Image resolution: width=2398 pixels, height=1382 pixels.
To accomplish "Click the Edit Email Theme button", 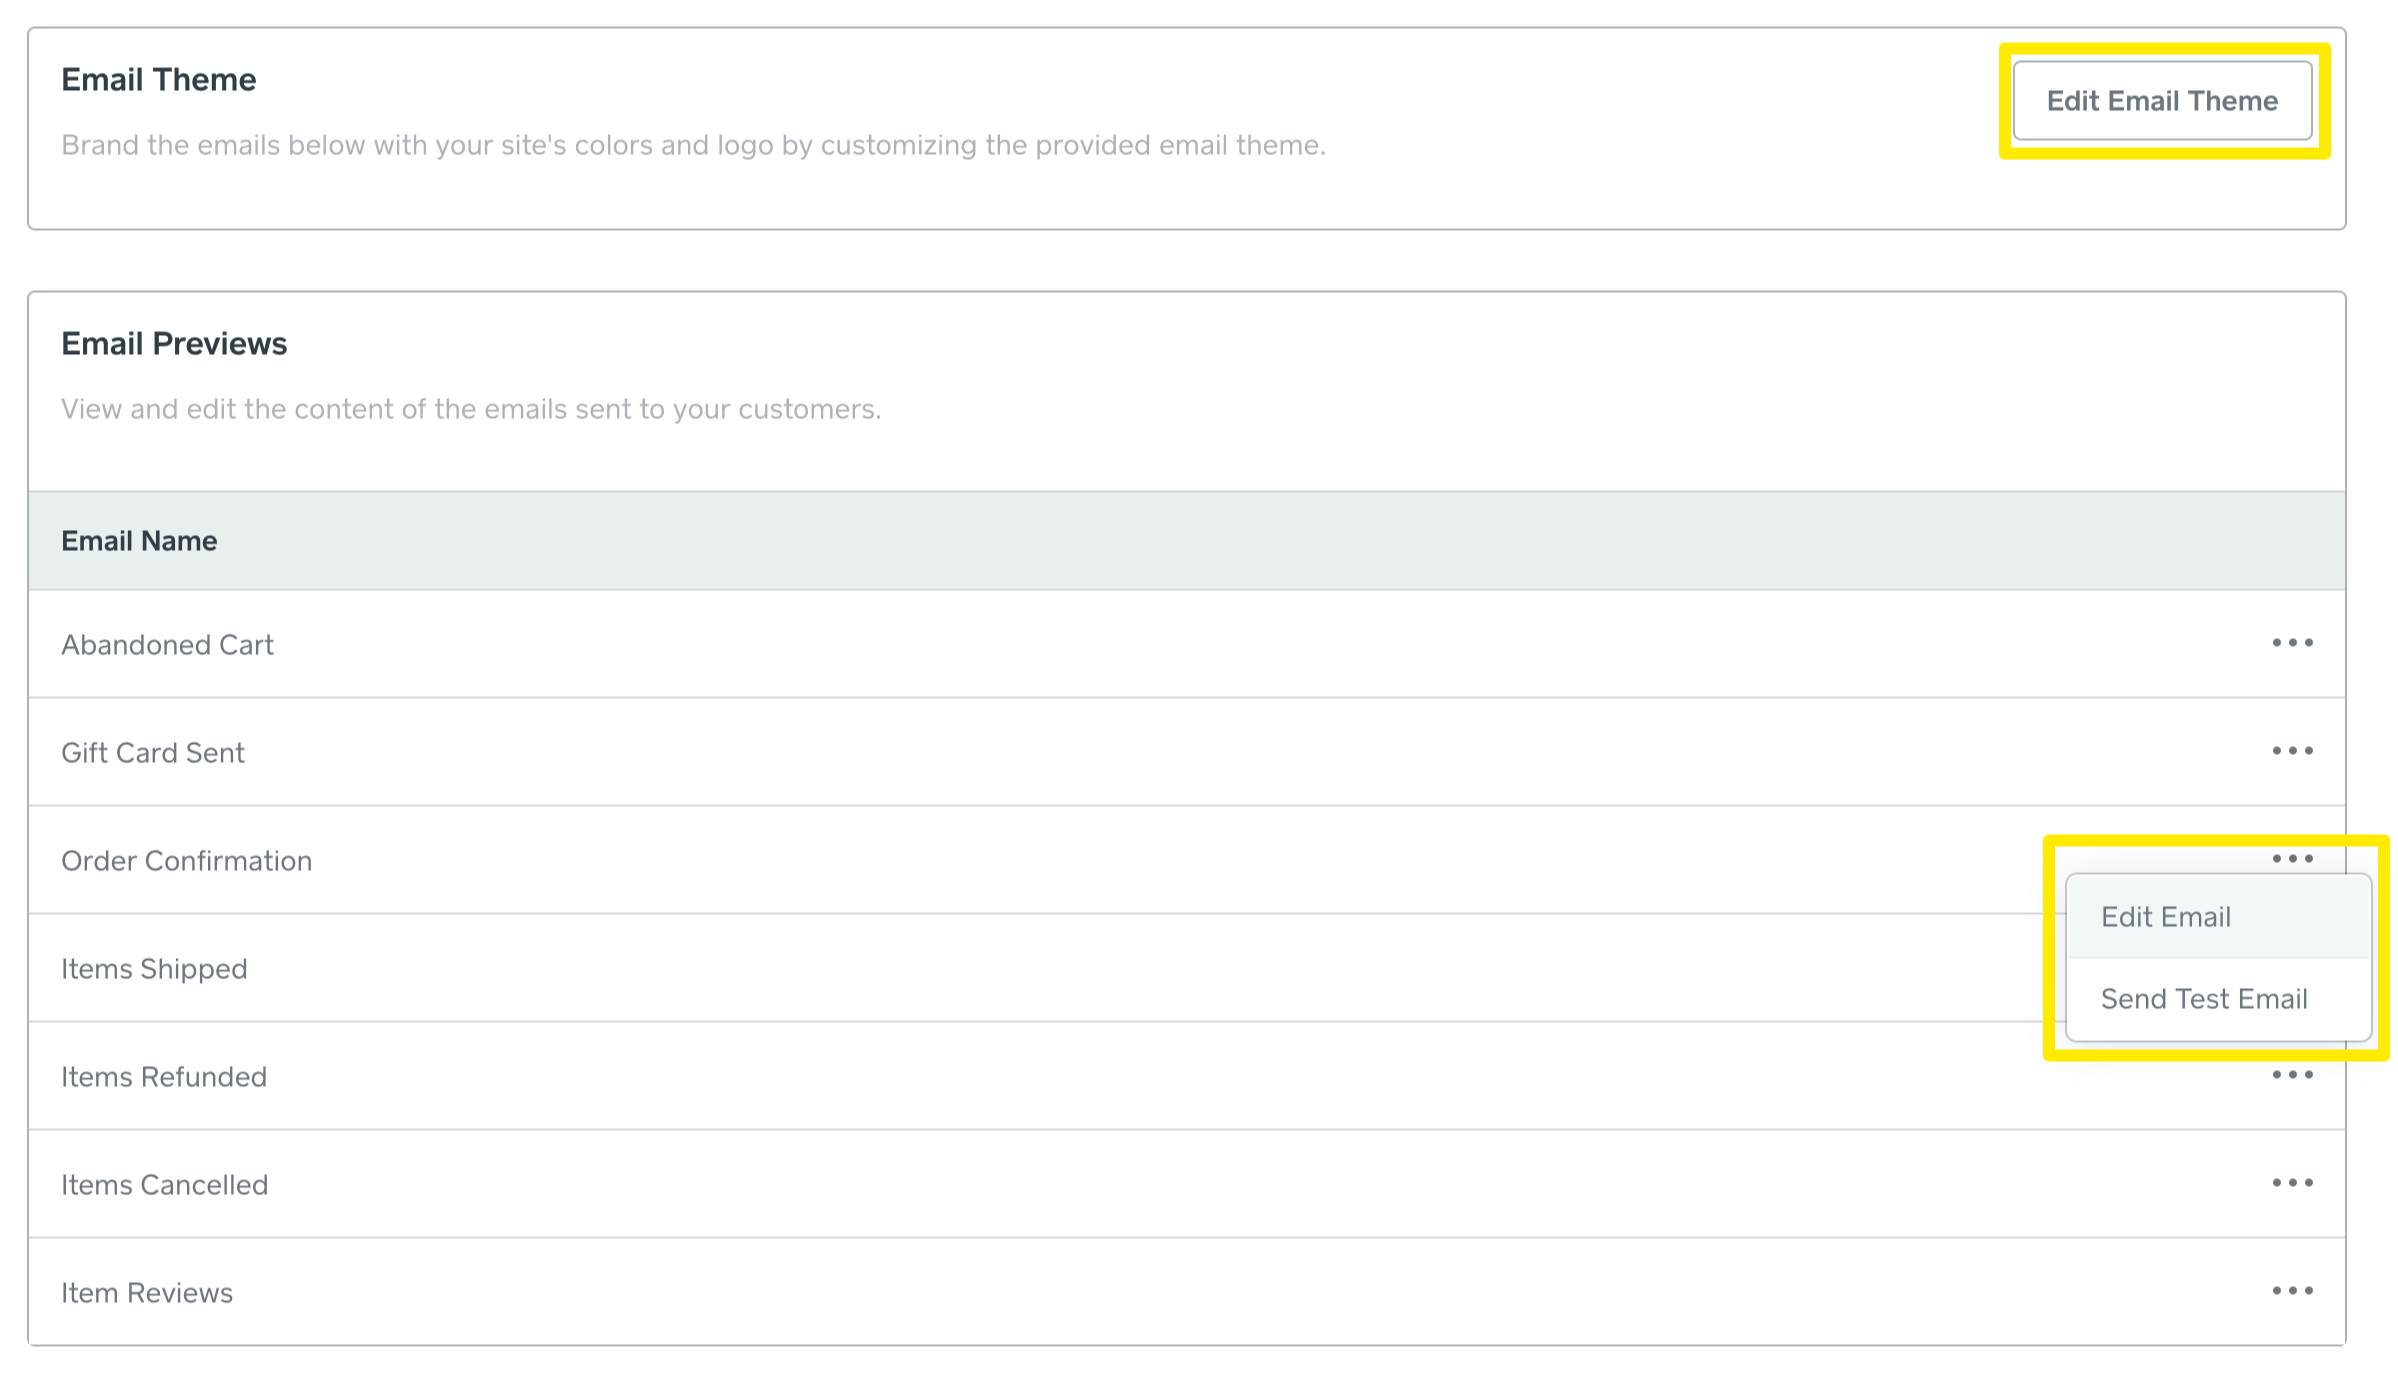I will (x=2161, y=102).
